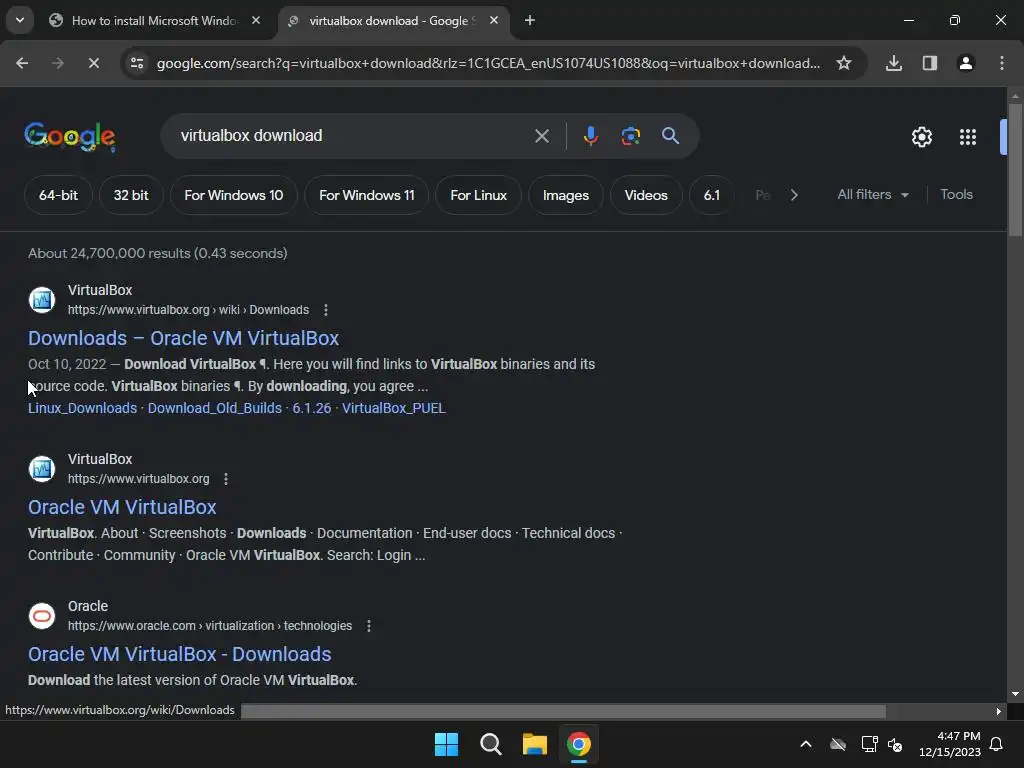This screenshot has width=1024, height=768.
Task: Open the network tray icon
Action: pos(869,744)
